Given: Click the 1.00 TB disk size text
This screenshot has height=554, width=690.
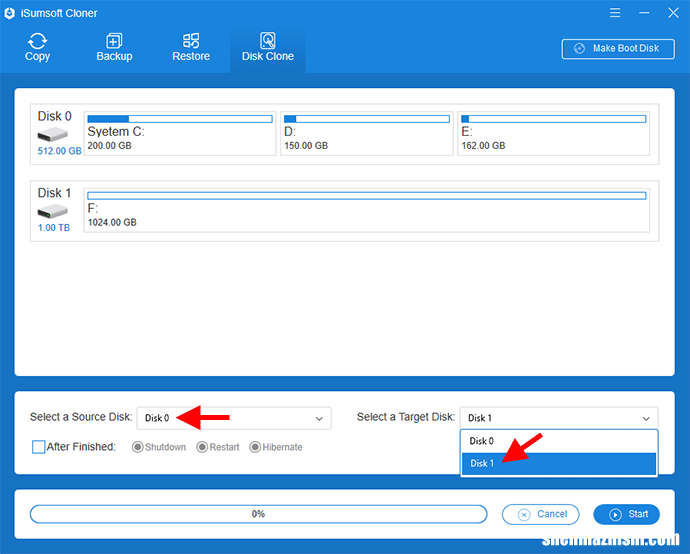Looking at the screenshot, I should [x=54, y=228].
